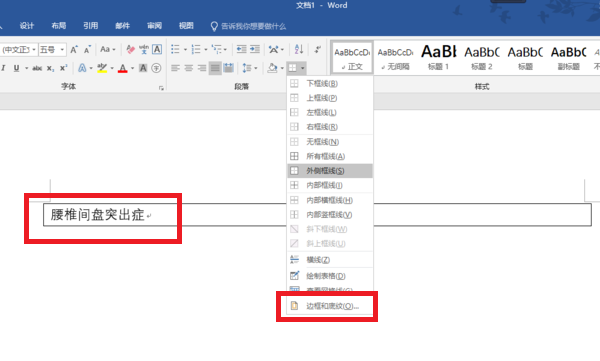Click the Center alignment icon
Screen dimensions: 600x361
point(189,68)
